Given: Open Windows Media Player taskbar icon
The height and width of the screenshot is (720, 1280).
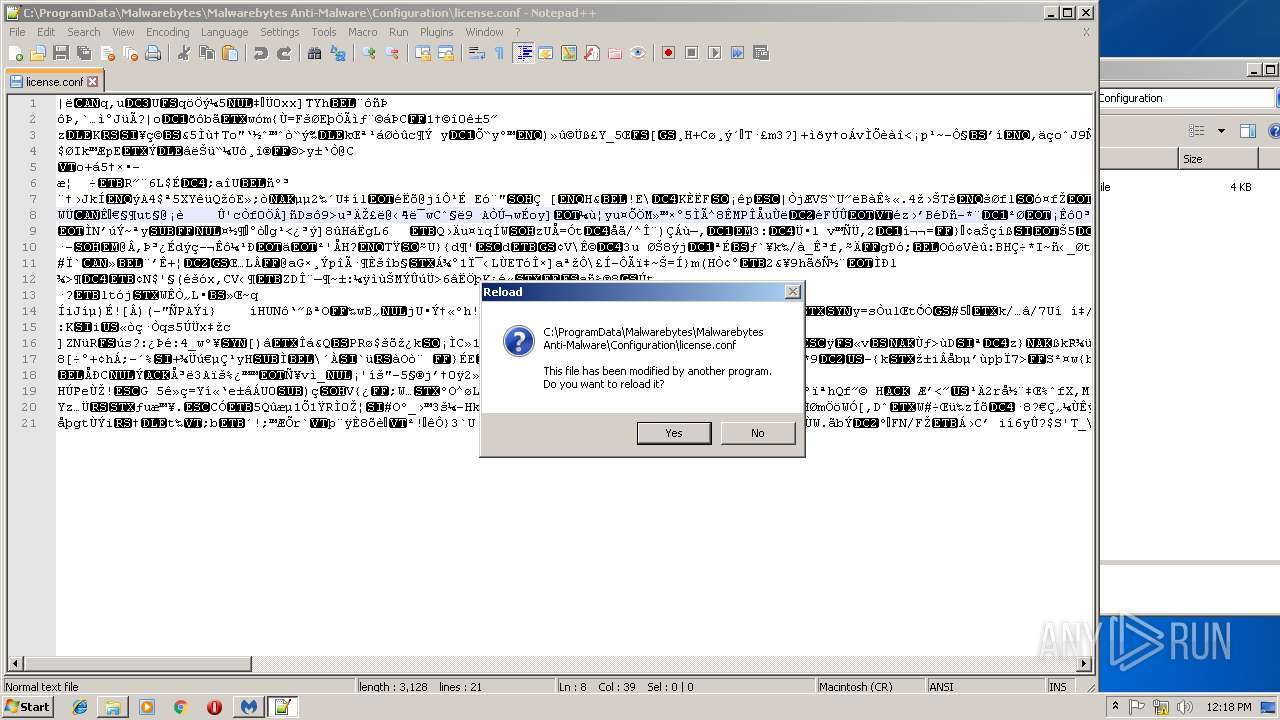Looking at the screenshot, I should click(x=147, y=707).
